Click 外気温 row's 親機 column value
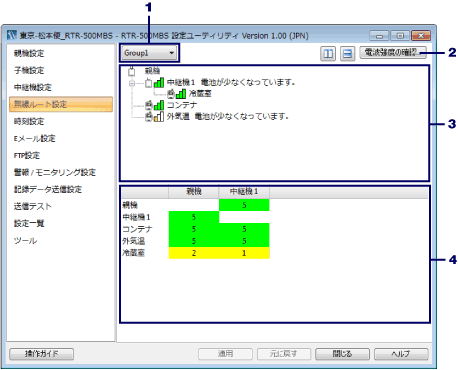 click(x=194, y=241)
